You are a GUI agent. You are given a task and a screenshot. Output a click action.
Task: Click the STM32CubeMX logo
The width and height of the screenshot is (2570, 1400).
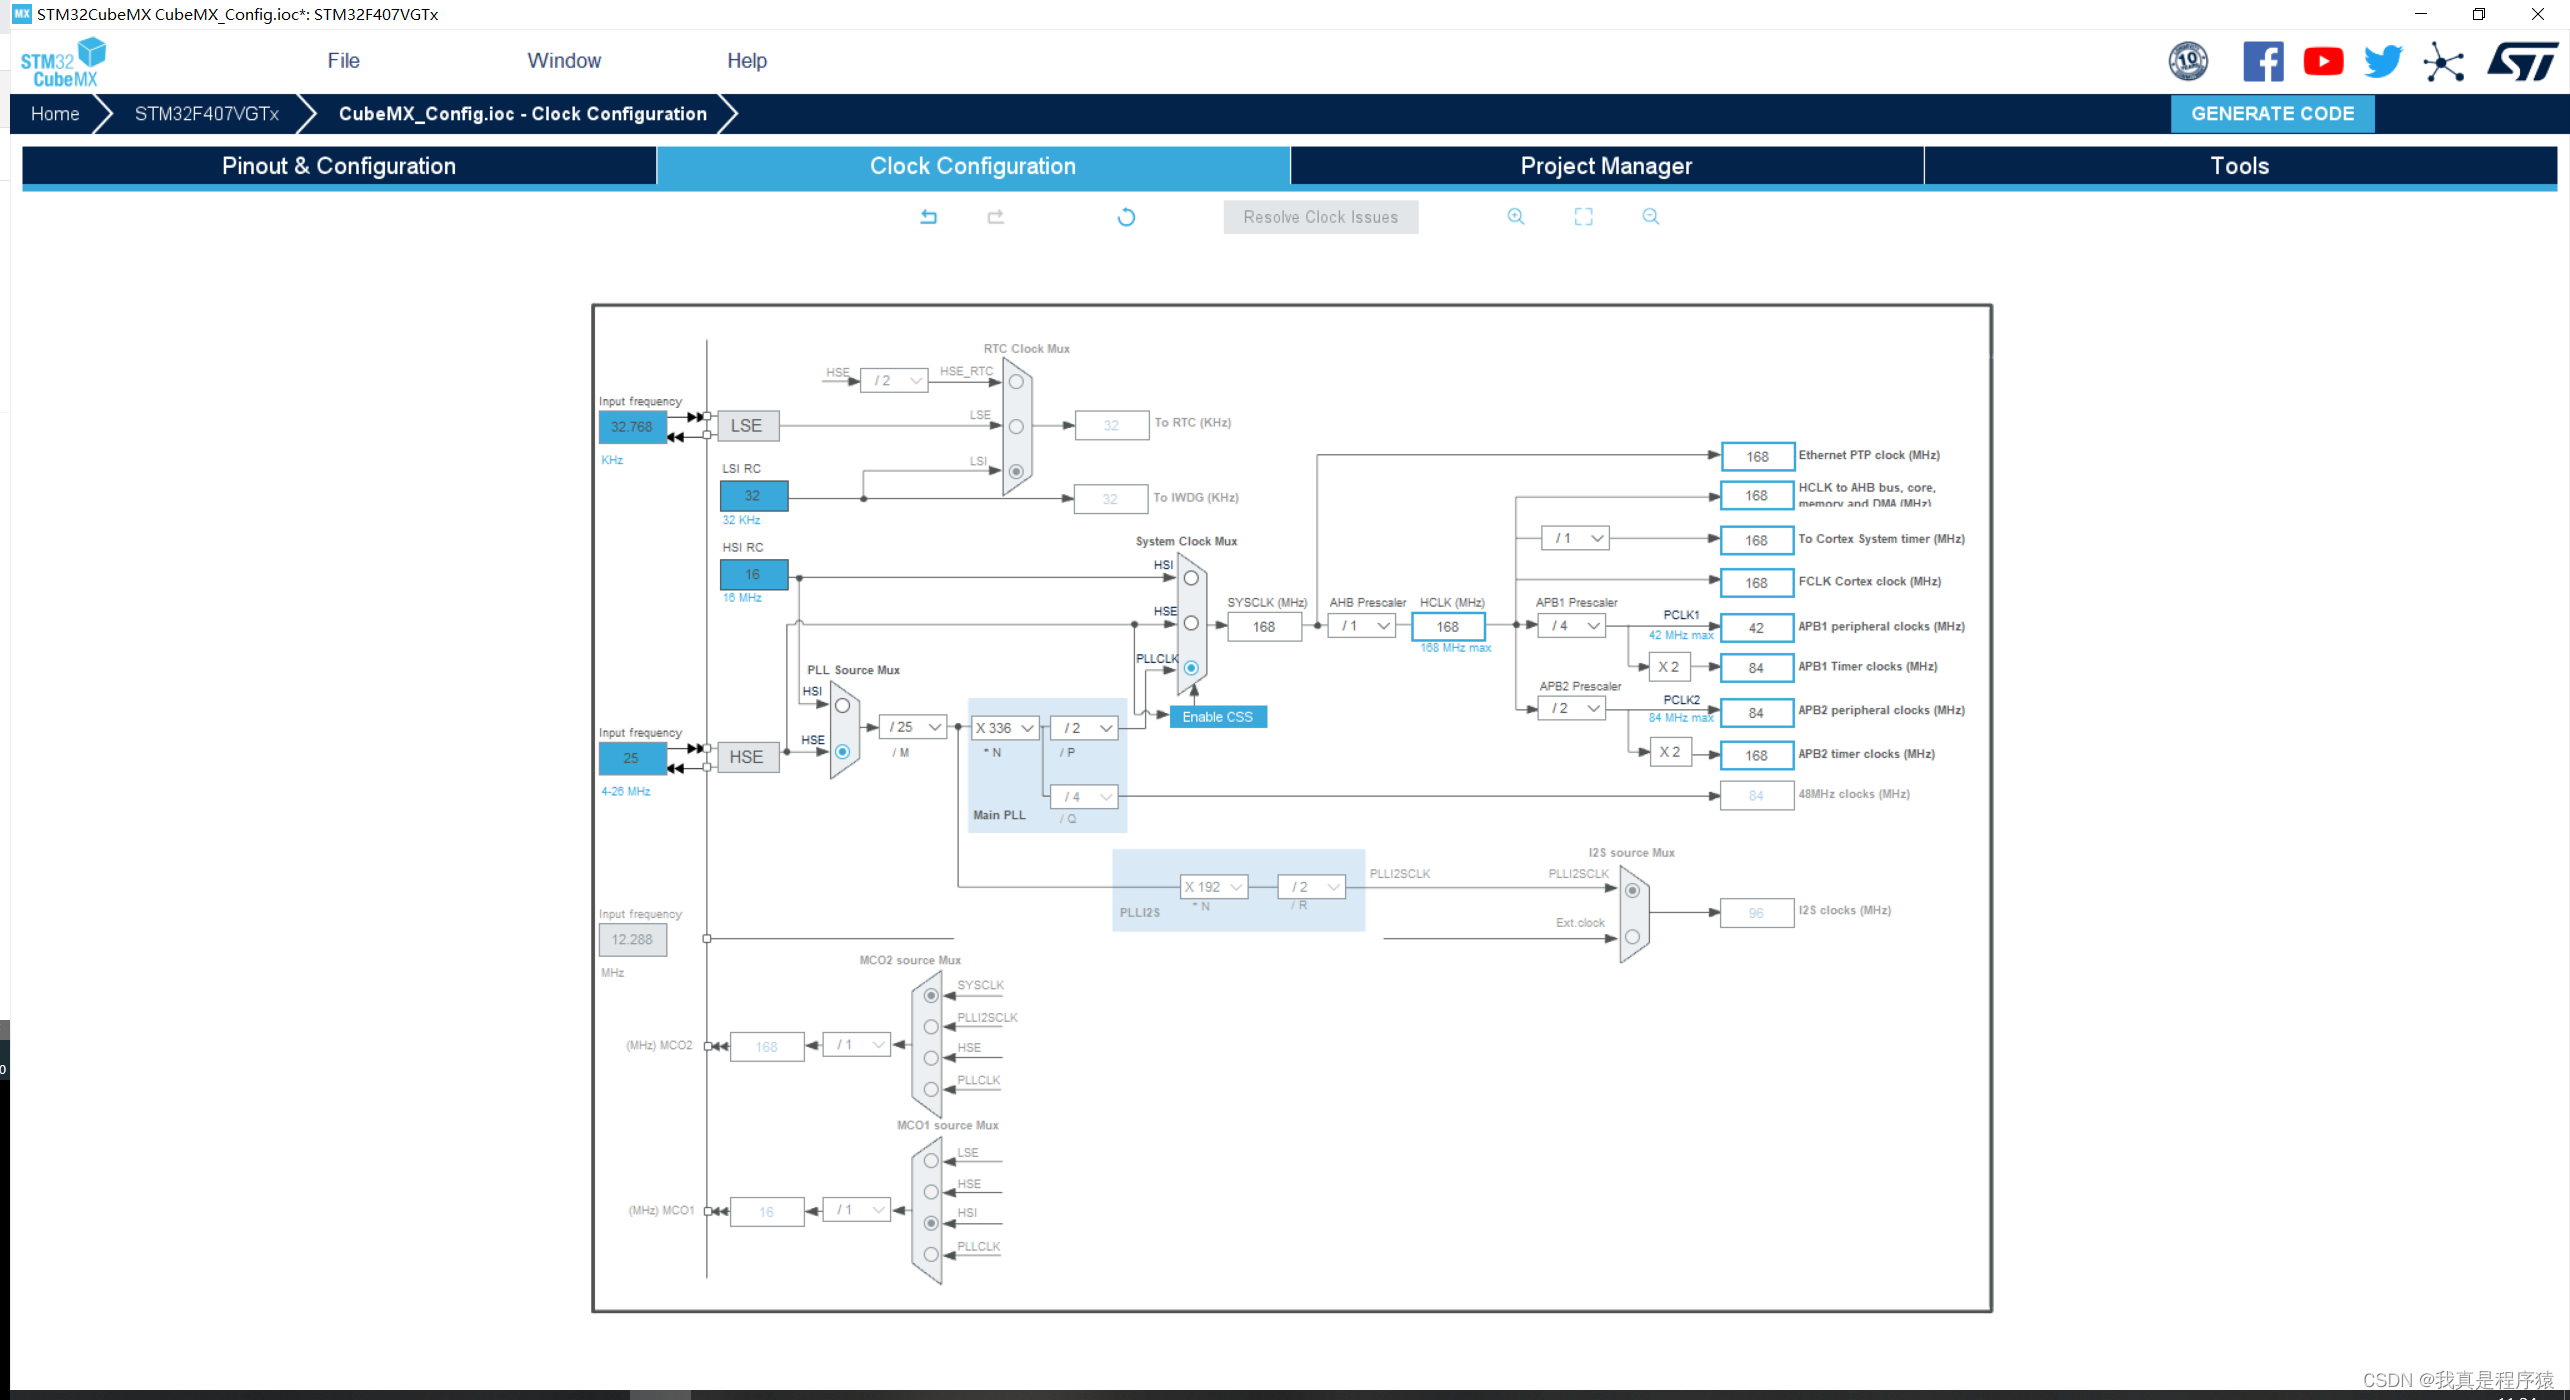pos(63,62)
